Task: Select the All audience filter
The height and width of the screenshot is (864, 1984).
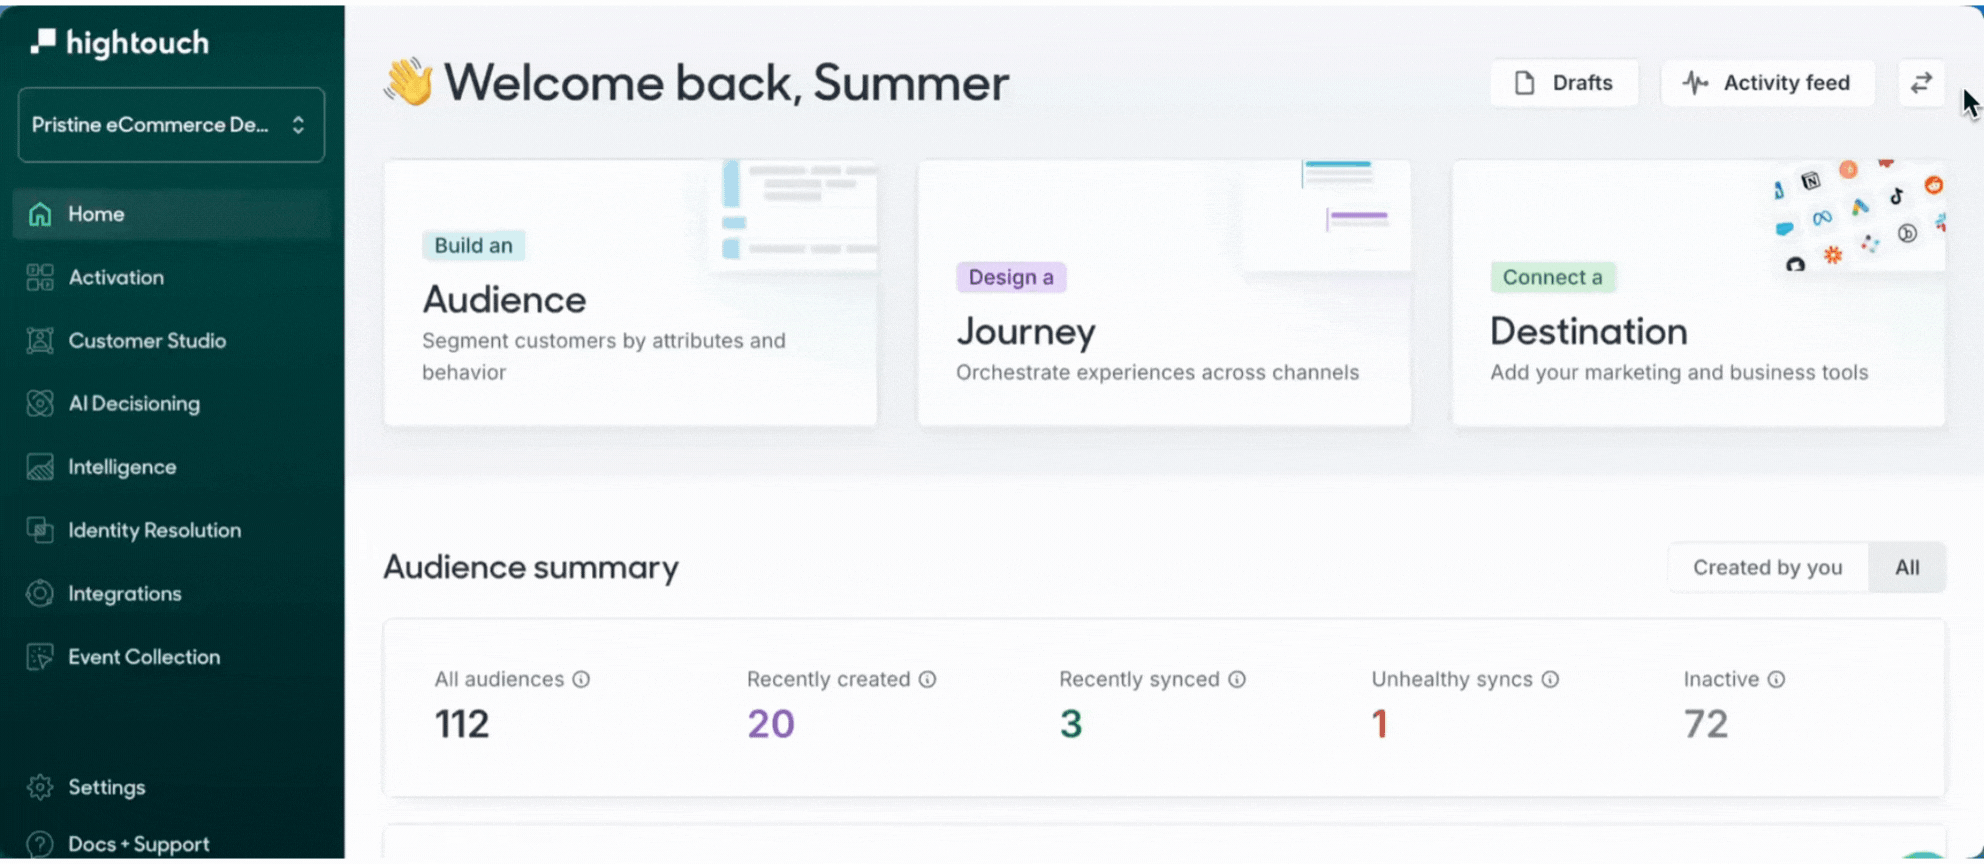Action: tap(1907, 568)
